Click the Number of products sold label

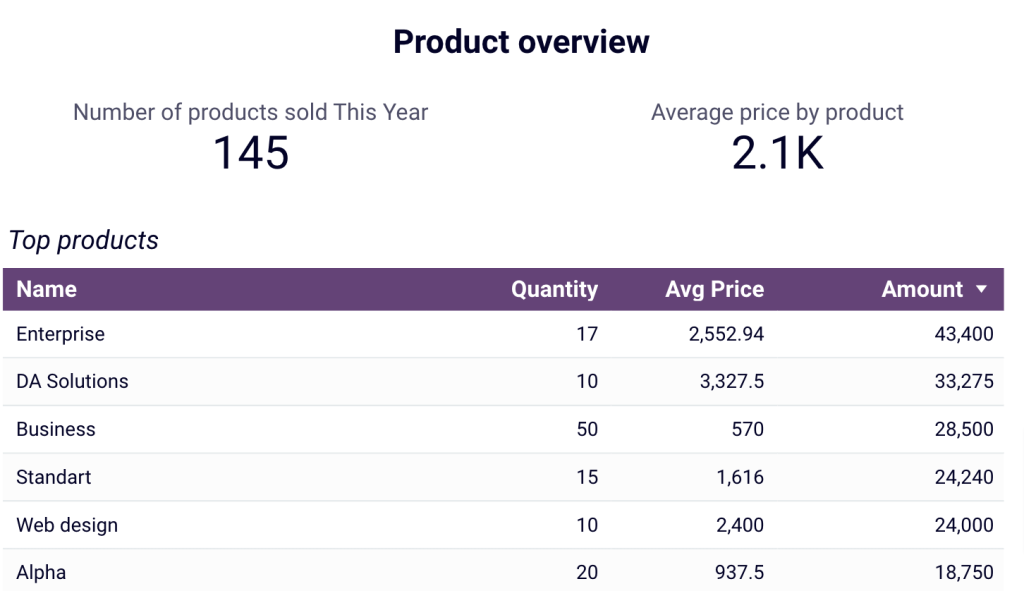click(249, 112)
